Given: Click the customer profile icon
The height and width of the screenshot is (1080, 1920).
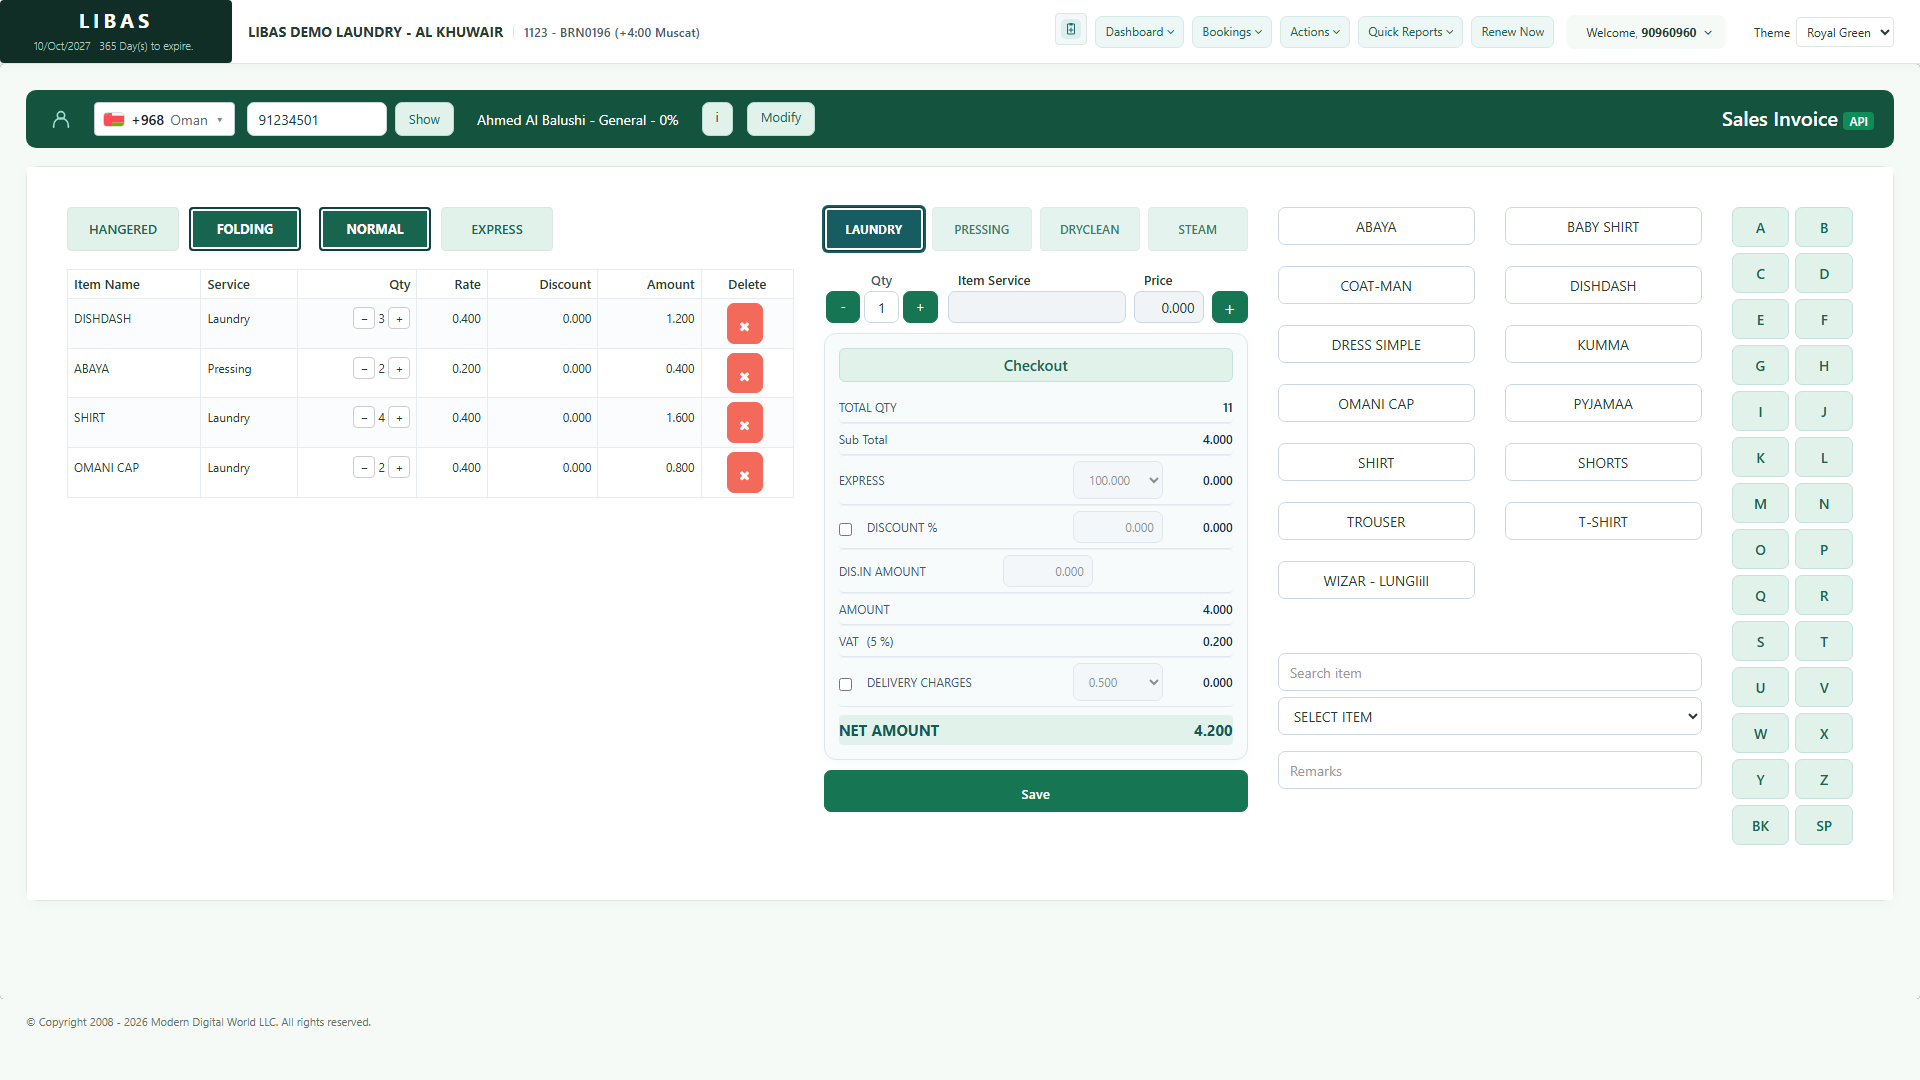Looking at the screenshot, I should click(x=61, y=120).
